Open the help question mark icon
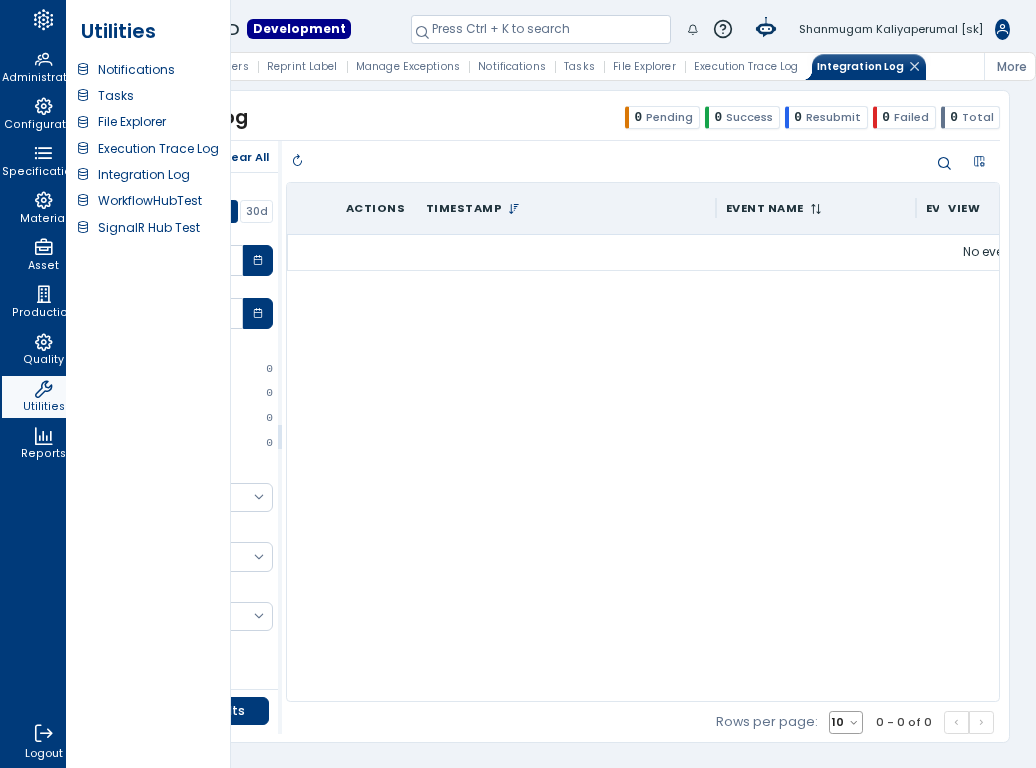The image size is (1036, 768). [723, 29]
